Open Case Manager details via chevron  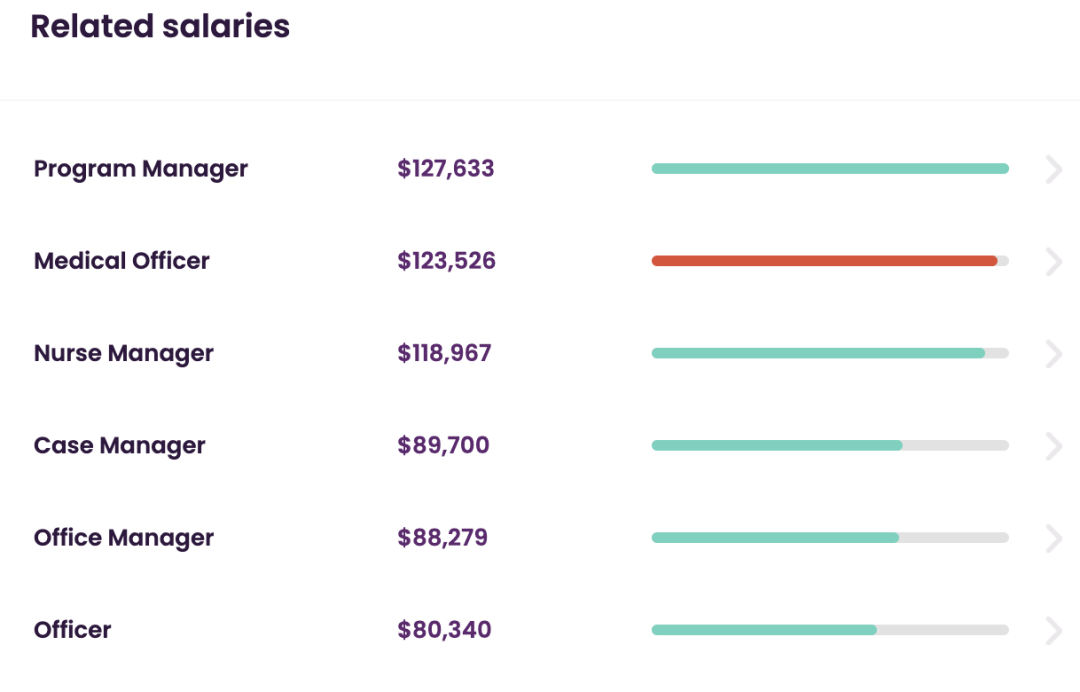point(1053,446)
